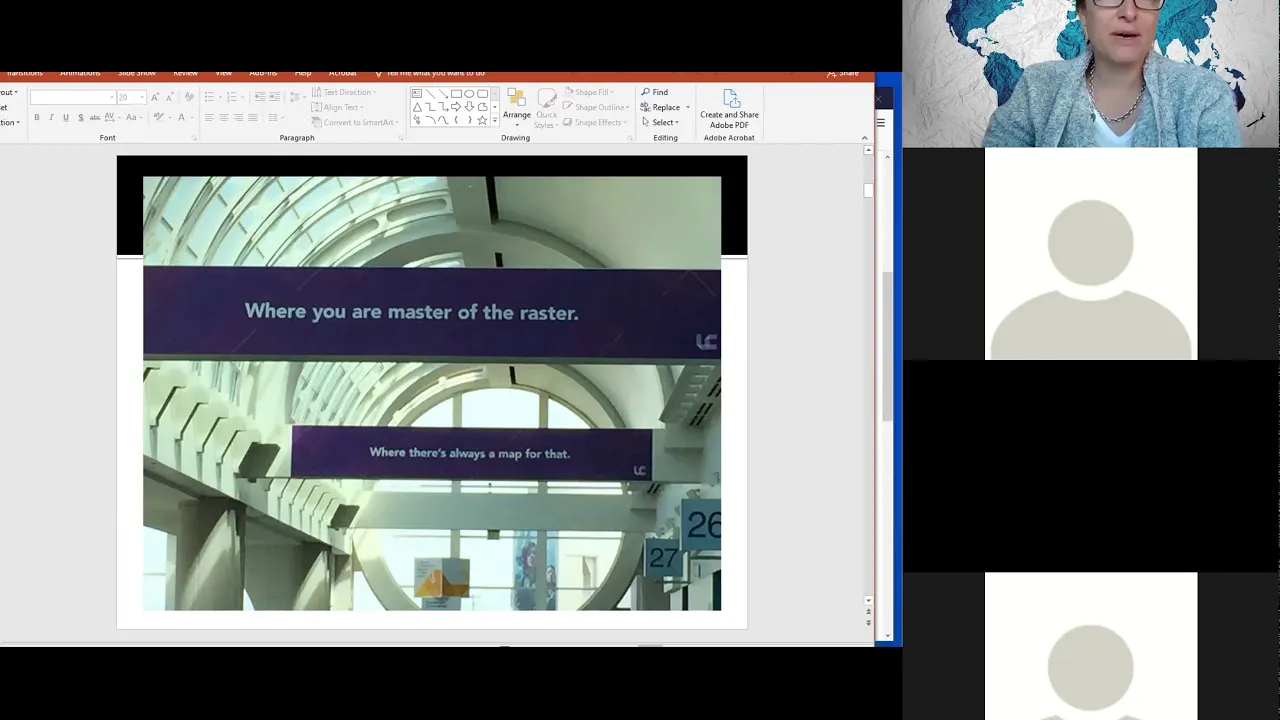This screenshot has width=1280, height=720.
Task: Click Decrease List Level icon
Action: tap(260, 97)
